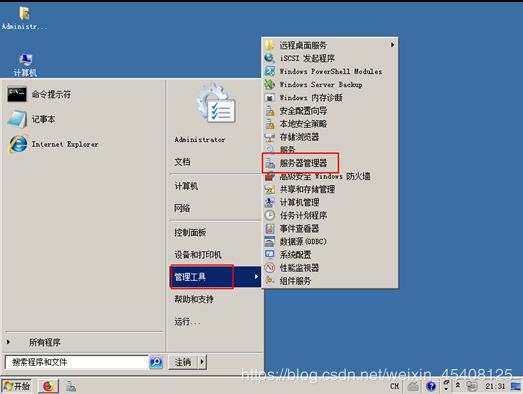Open 事件查看器
The image size is (523, 394).
pyautogui.click(x=330, y=229)
